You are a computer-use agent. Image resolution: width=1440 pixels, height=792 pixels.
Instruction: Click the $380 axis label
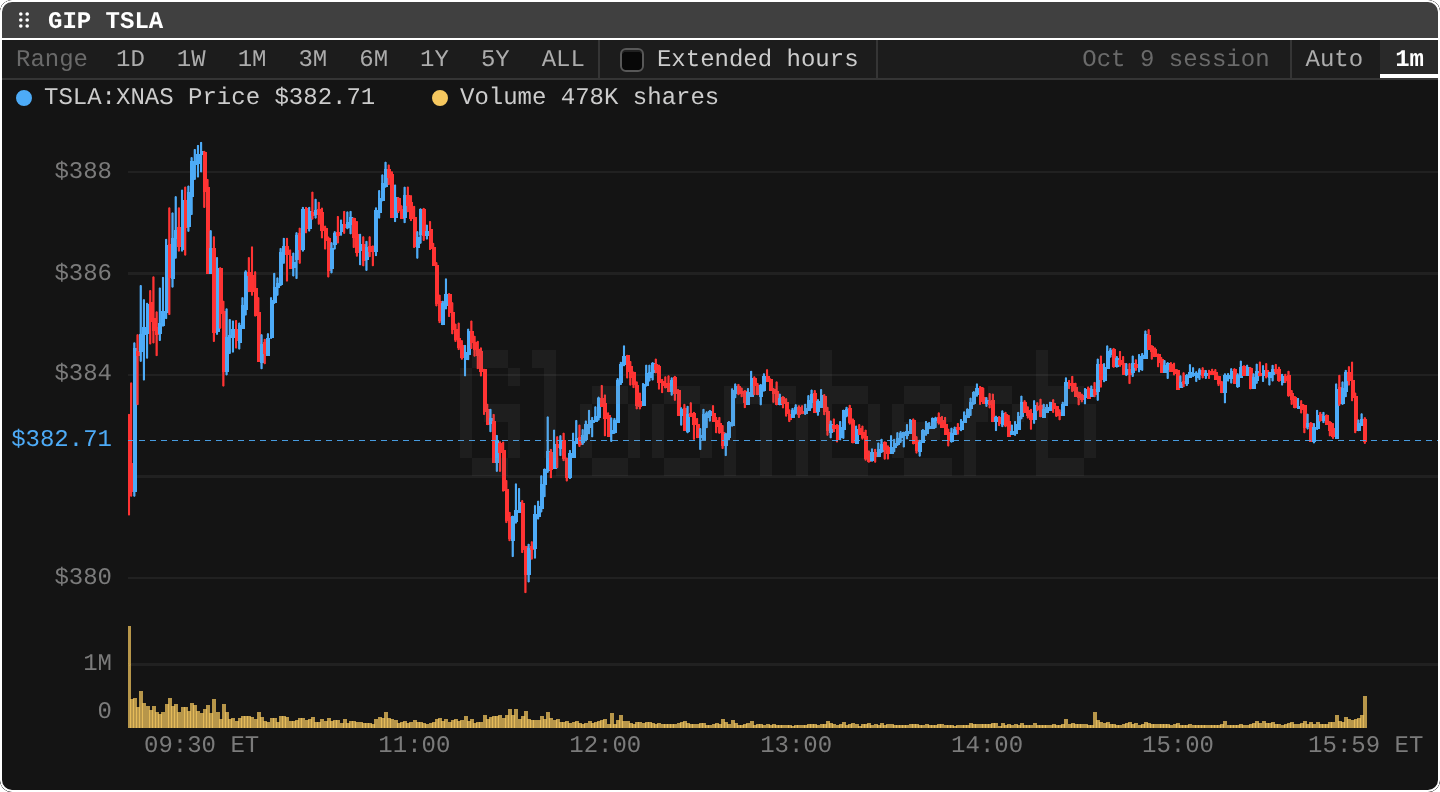click(x=83, y=577)
